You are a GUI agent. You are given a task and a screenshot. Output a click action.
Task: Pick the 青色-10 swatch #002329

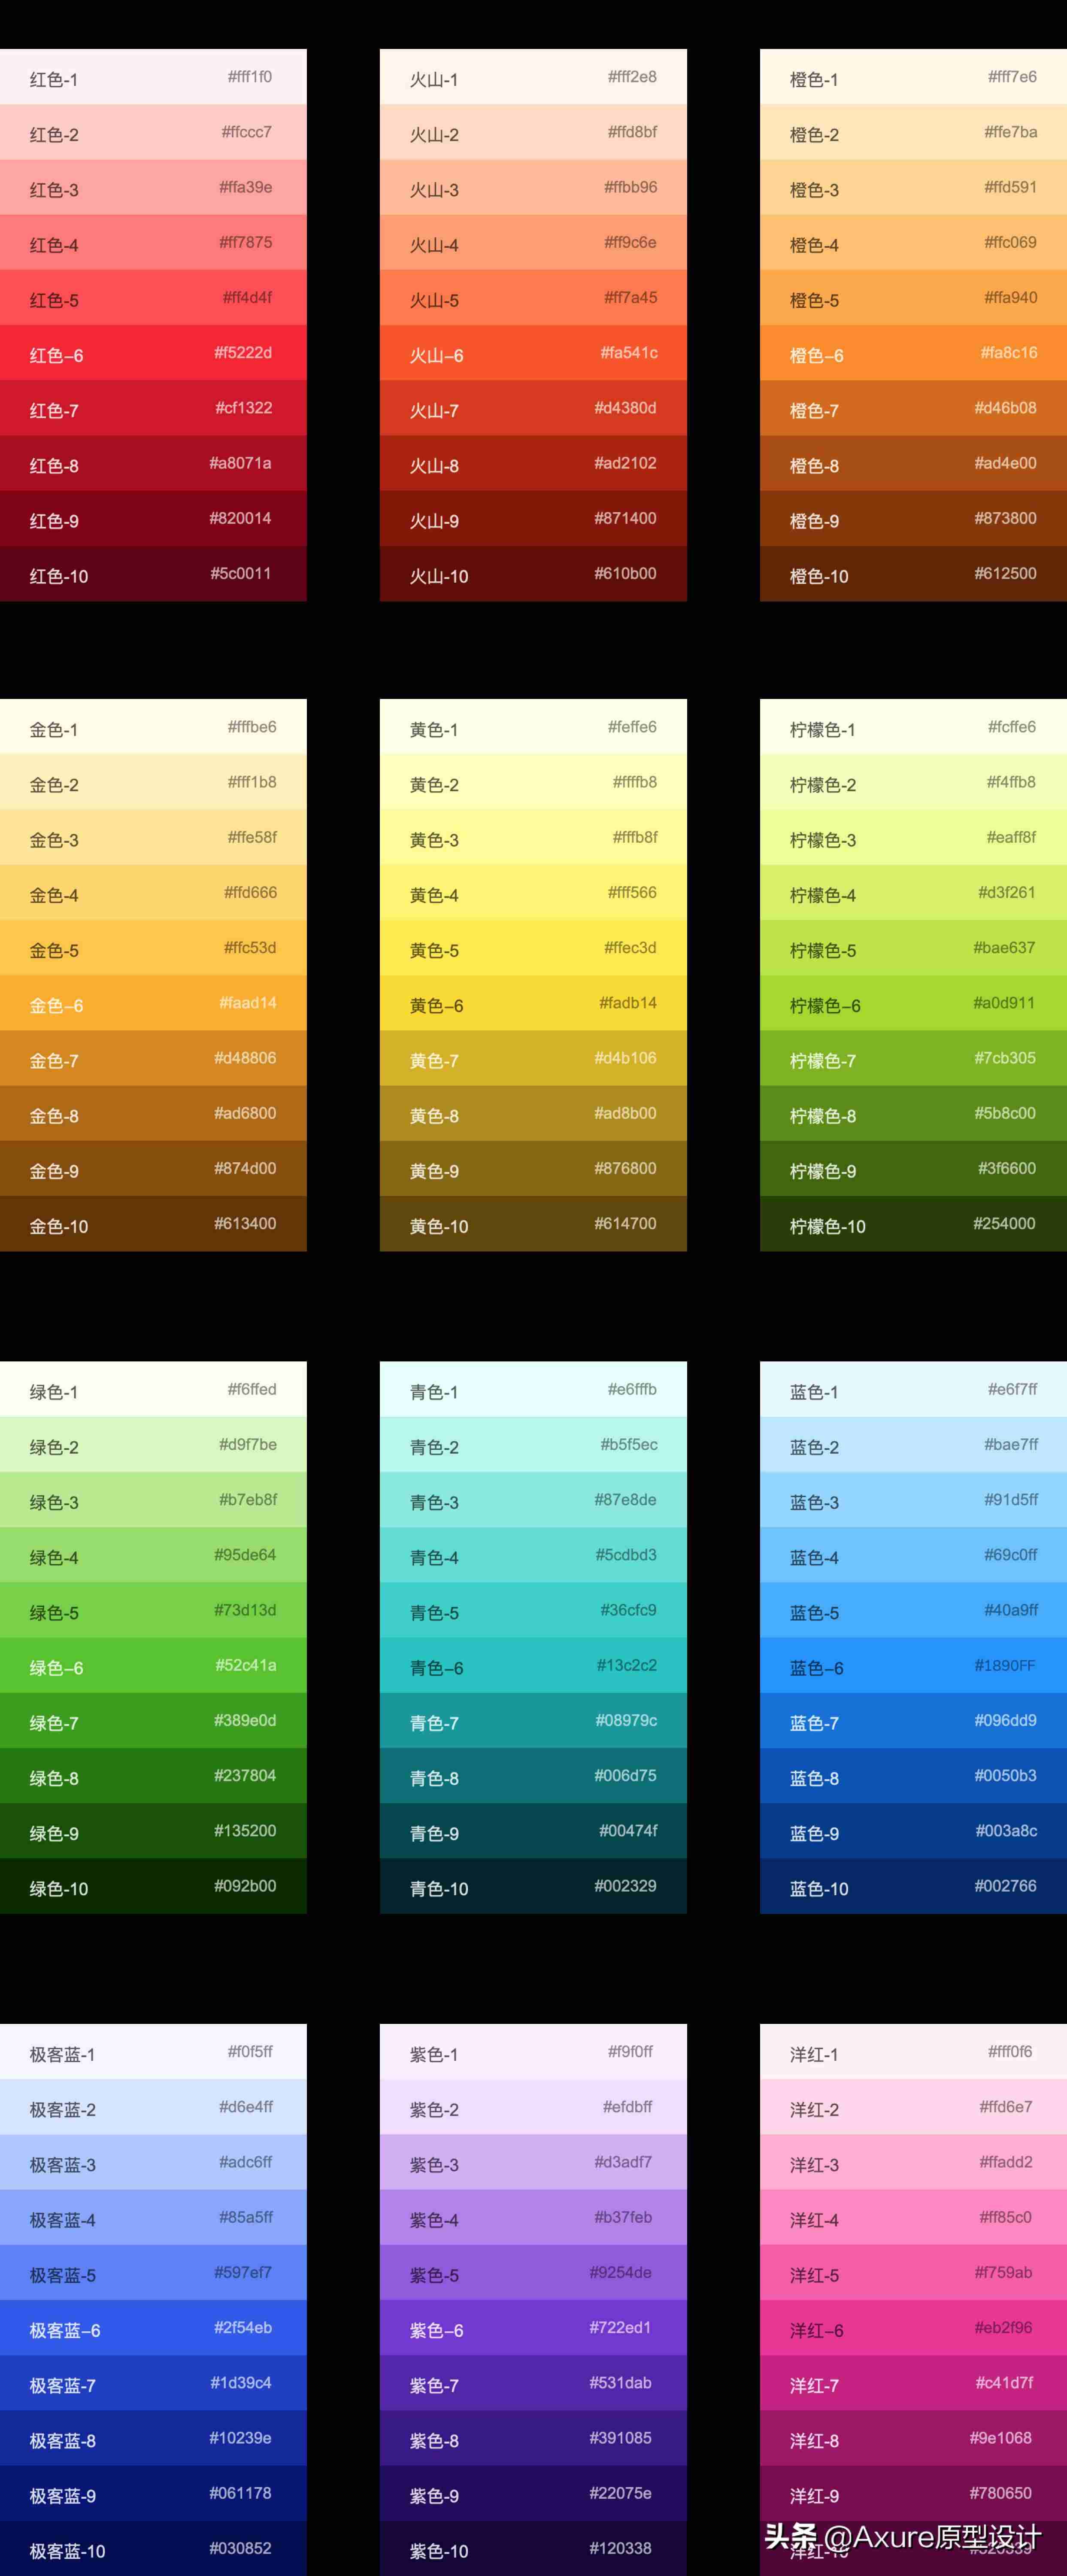[533, 1886]
